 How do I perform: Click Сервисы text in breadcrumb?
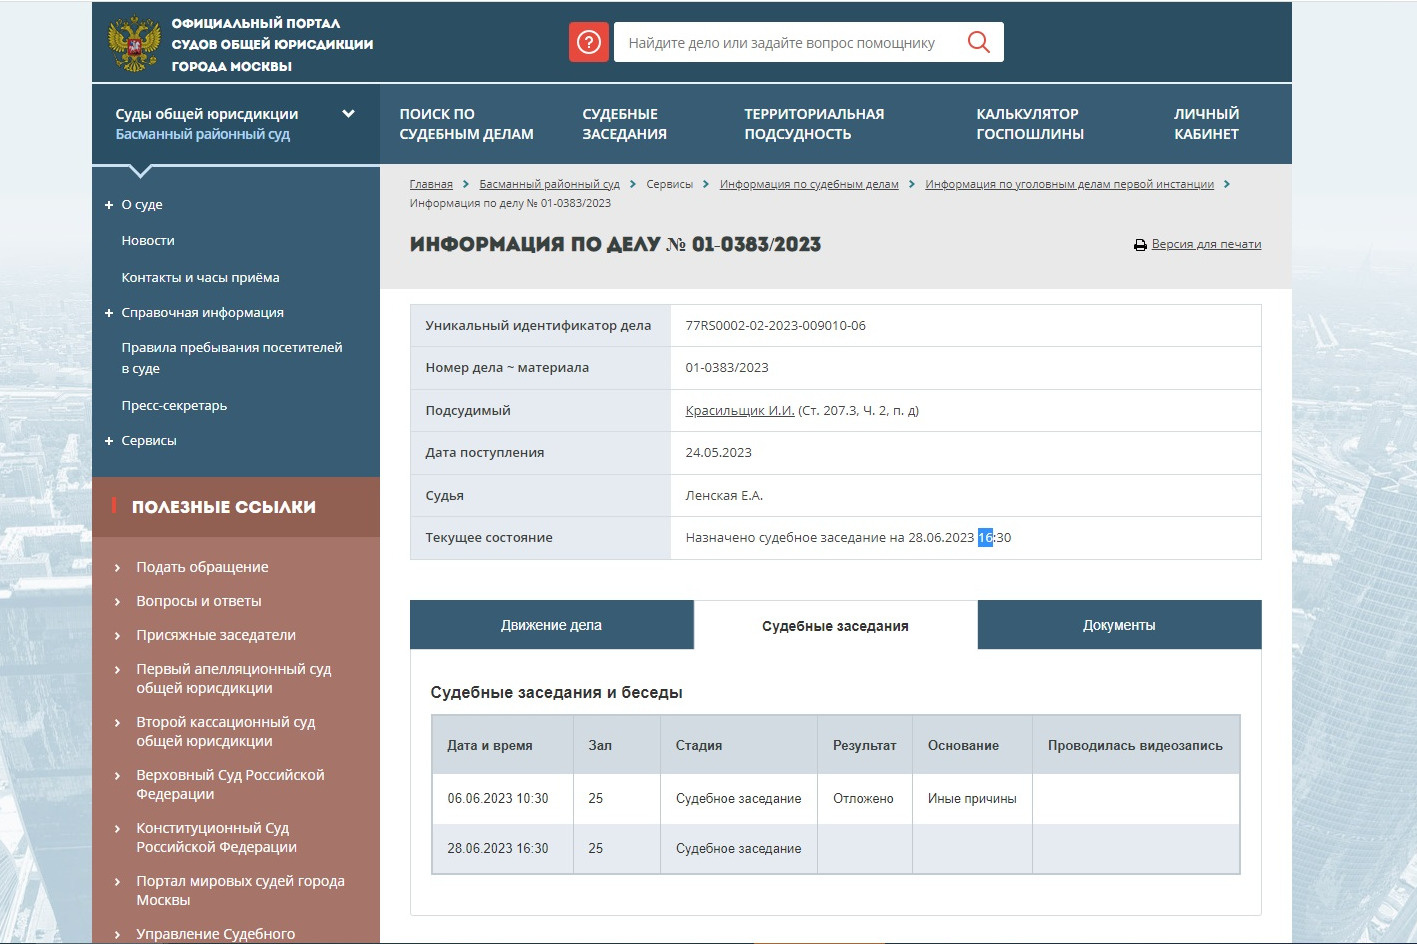[670, 184]
